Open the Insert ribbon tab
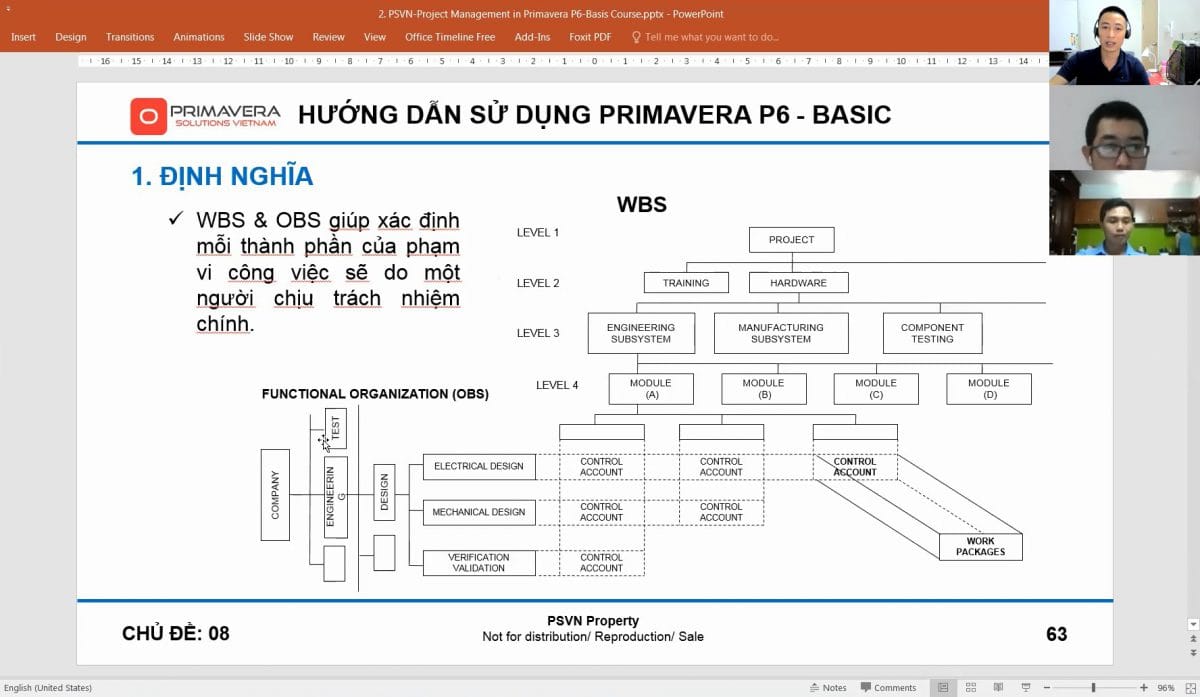This screenshot has height=697, width=1200. (23, 37)
